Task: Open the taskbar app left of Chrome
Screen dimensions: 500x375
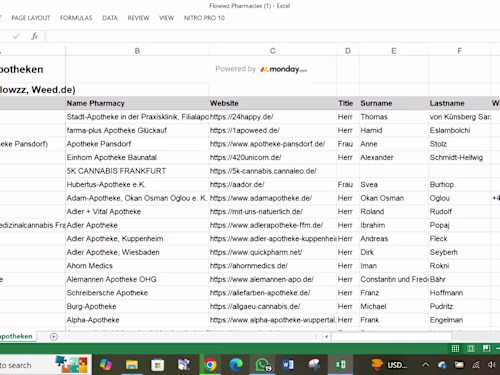Action: pyautogui.click(x=184, y=365)
